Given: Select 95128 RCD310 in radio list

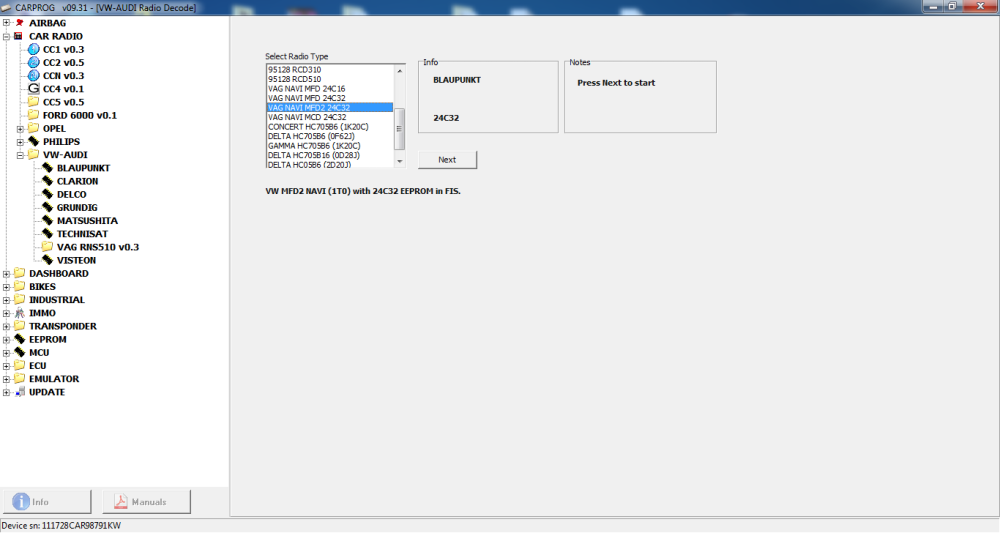Looking at the screenshot, I should pyautogui.click(x=330, y=69).
